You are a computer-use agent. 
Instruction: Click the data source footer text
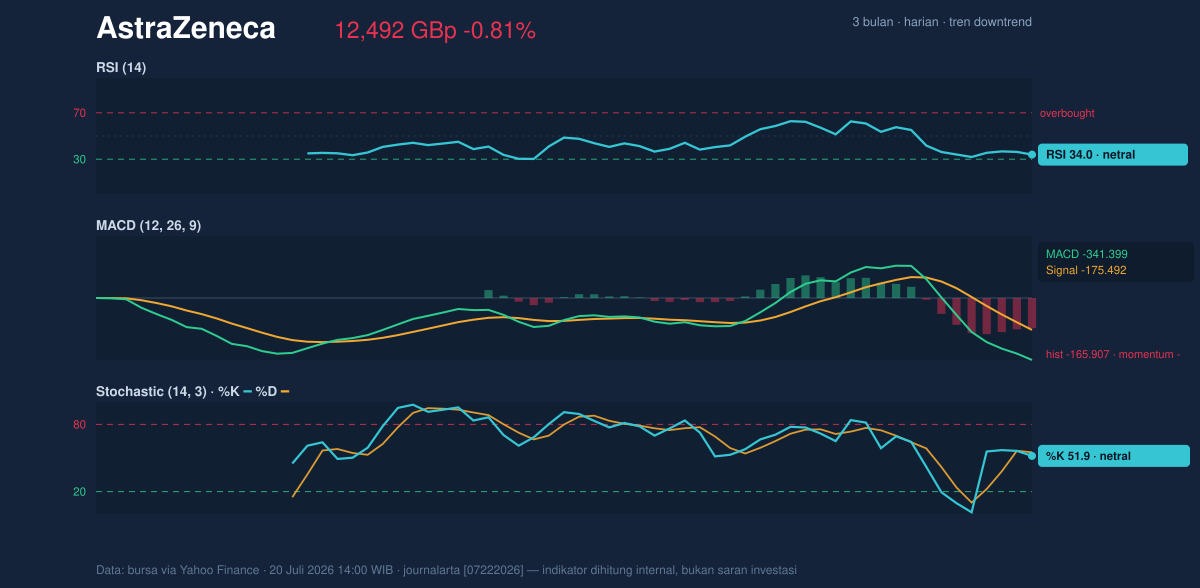coord(446,570)
